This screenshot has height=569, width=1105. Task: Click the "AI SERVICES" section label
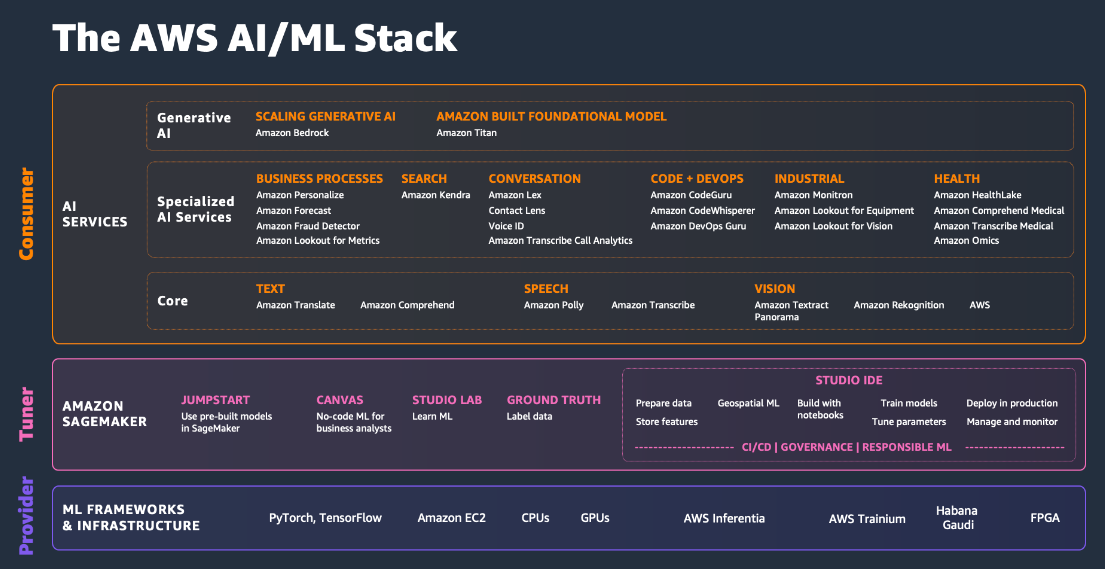pos(94,214)
